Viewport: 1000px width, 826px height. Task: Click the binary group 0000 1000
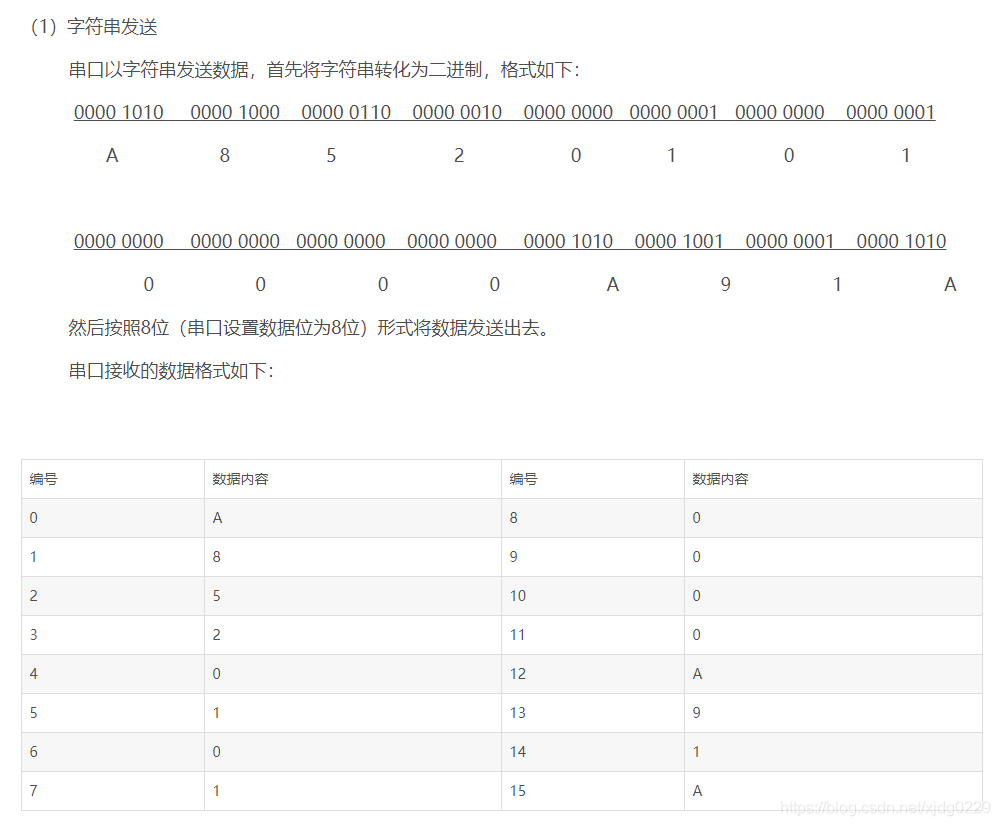[235, 112]
